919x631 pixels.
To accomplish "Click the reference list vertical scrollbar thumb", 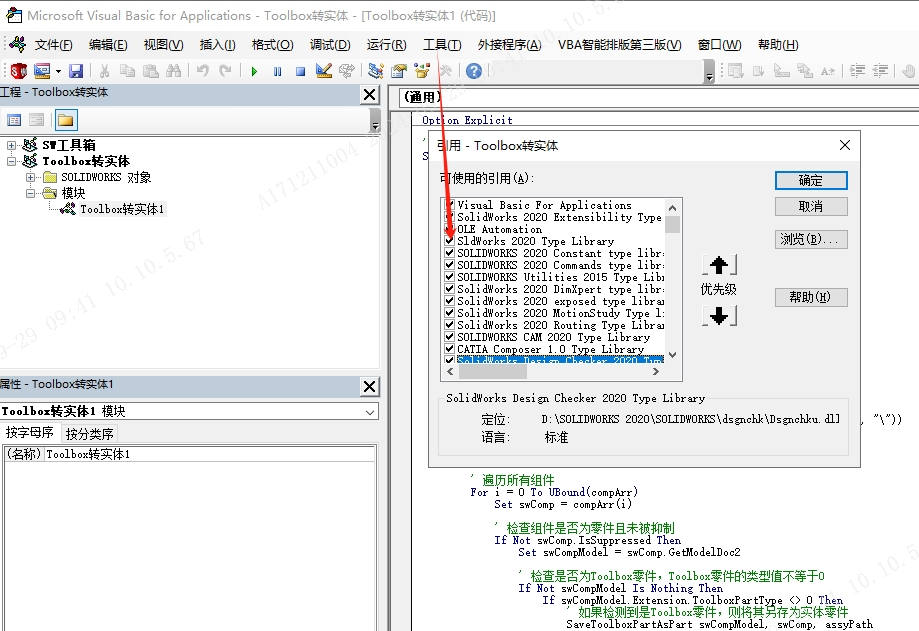I will [672, 224].
